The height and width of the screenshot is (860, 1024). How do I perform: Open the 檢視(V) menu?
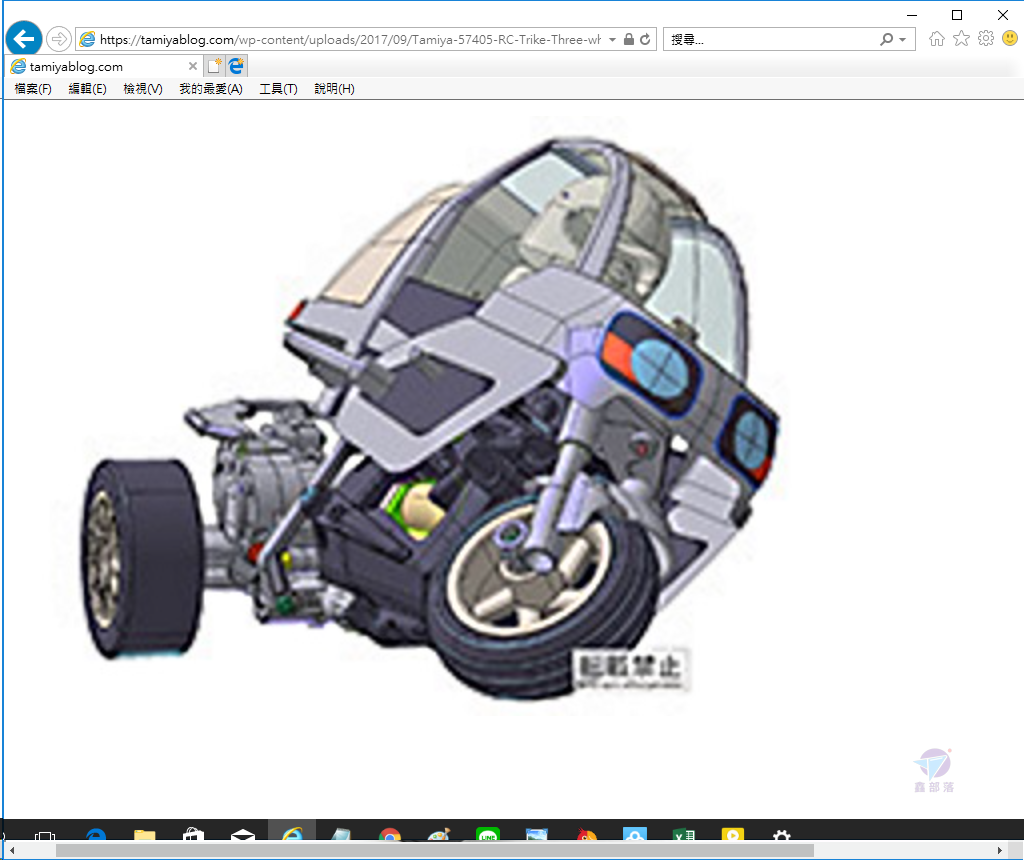[142, 89]
